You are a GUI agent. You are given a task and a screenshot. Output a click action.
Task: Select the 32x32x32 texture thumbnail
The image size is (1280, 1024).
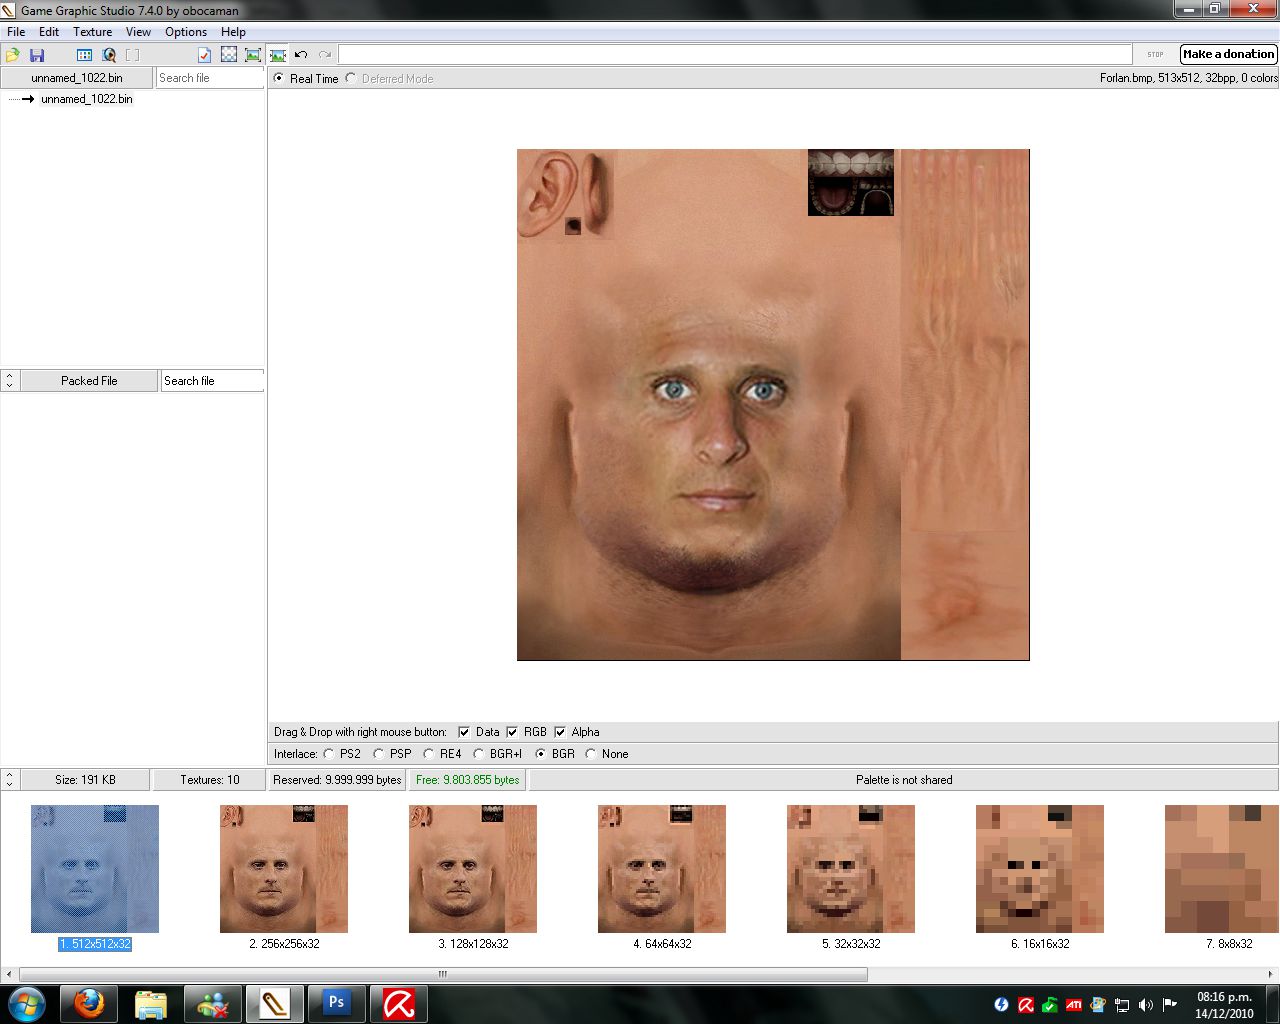point(851,869)
